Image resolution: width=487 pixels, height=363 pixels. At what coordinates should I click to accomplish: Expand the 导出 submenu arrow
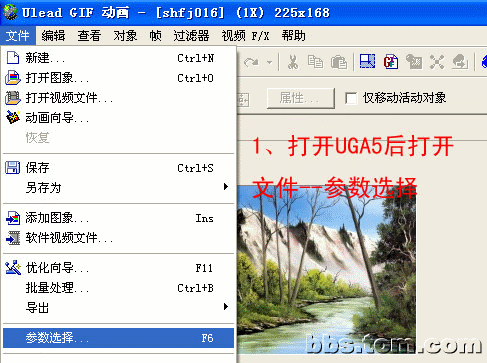click(x=226, y=307)
